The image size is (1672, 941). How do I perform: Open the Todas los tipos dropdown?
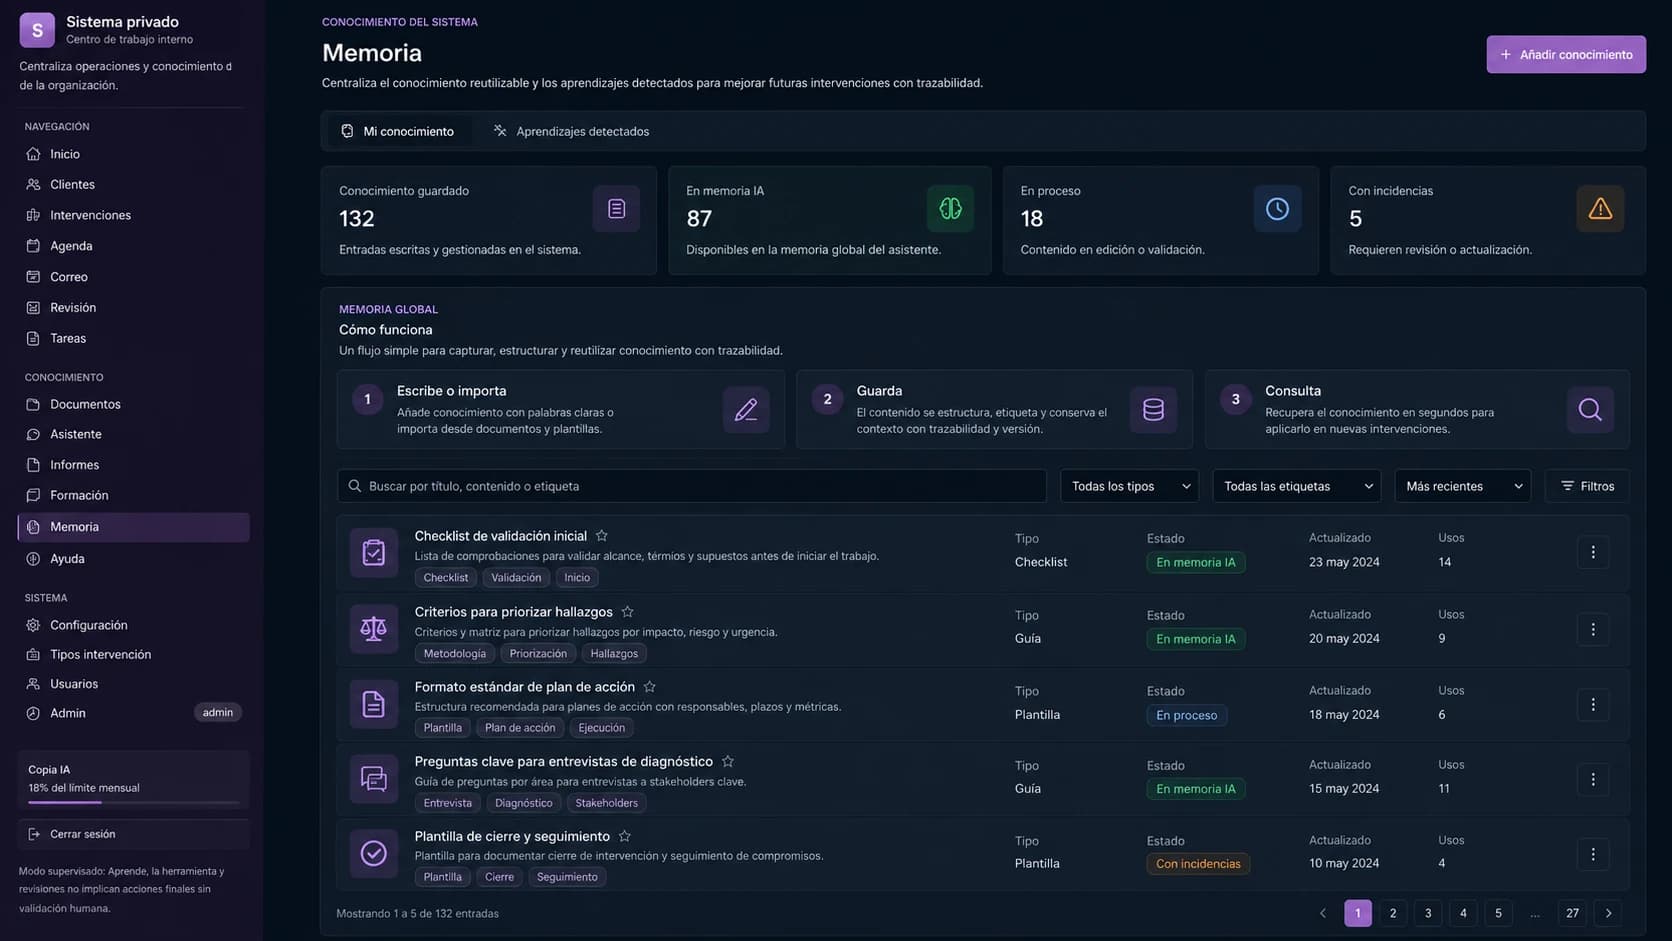coord(1129,486)
